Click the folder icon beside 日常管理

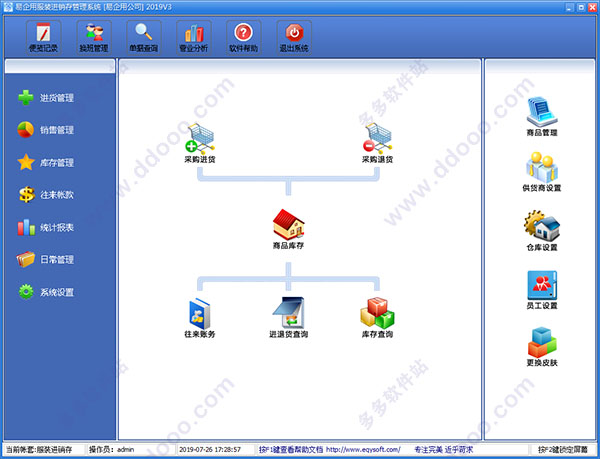pos(26,259)
